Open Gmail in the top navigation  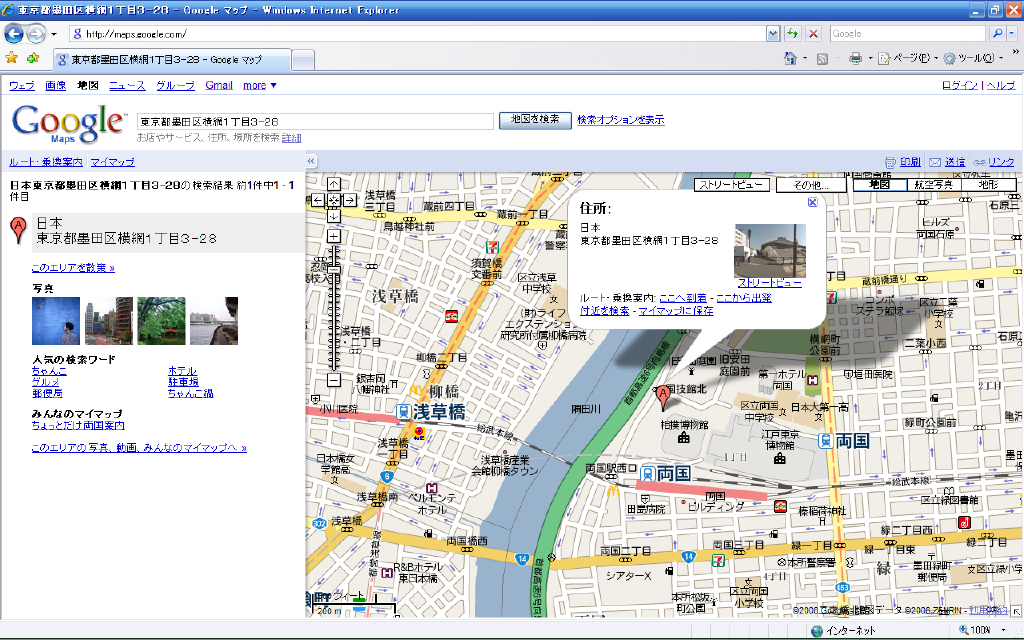219,85
